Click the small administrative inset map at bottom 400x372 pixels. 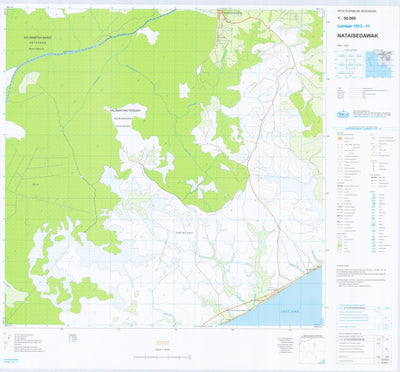click(x=312, y=349)
